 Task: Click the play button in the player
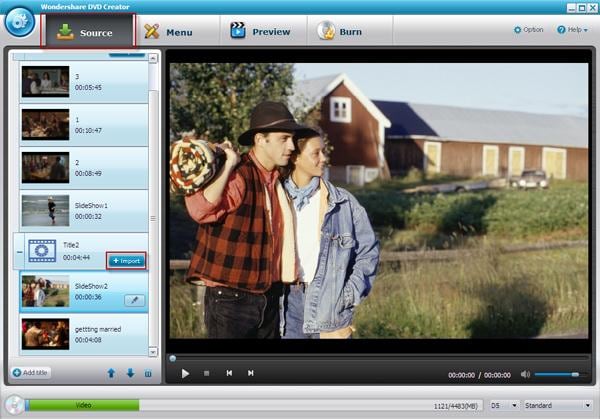[185, 373]
